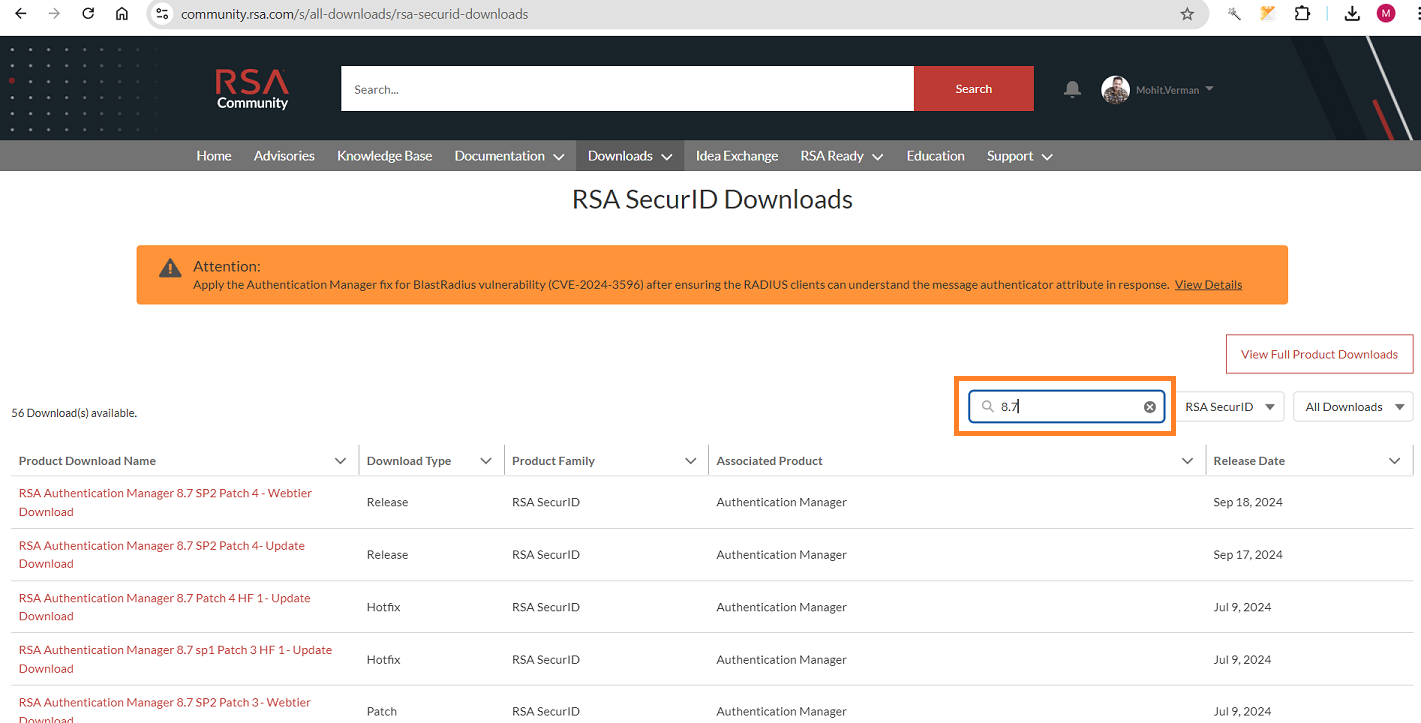Open the Mohit.Verman account dropdown
This screenshot has width=1421, height=723.
(x=1168, y=89)
